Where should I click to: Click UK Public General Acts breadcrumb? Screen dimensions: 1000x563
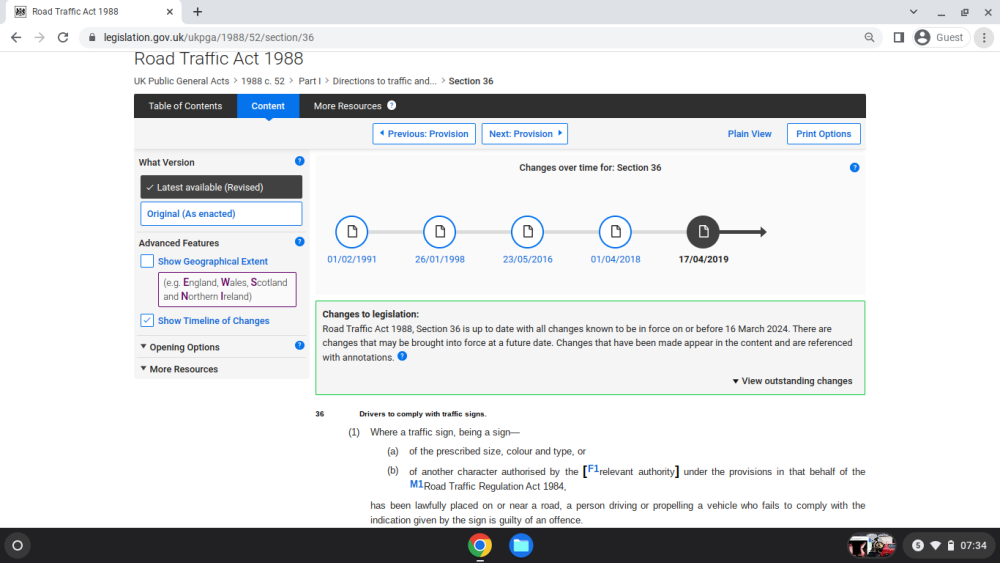point(181,81)
